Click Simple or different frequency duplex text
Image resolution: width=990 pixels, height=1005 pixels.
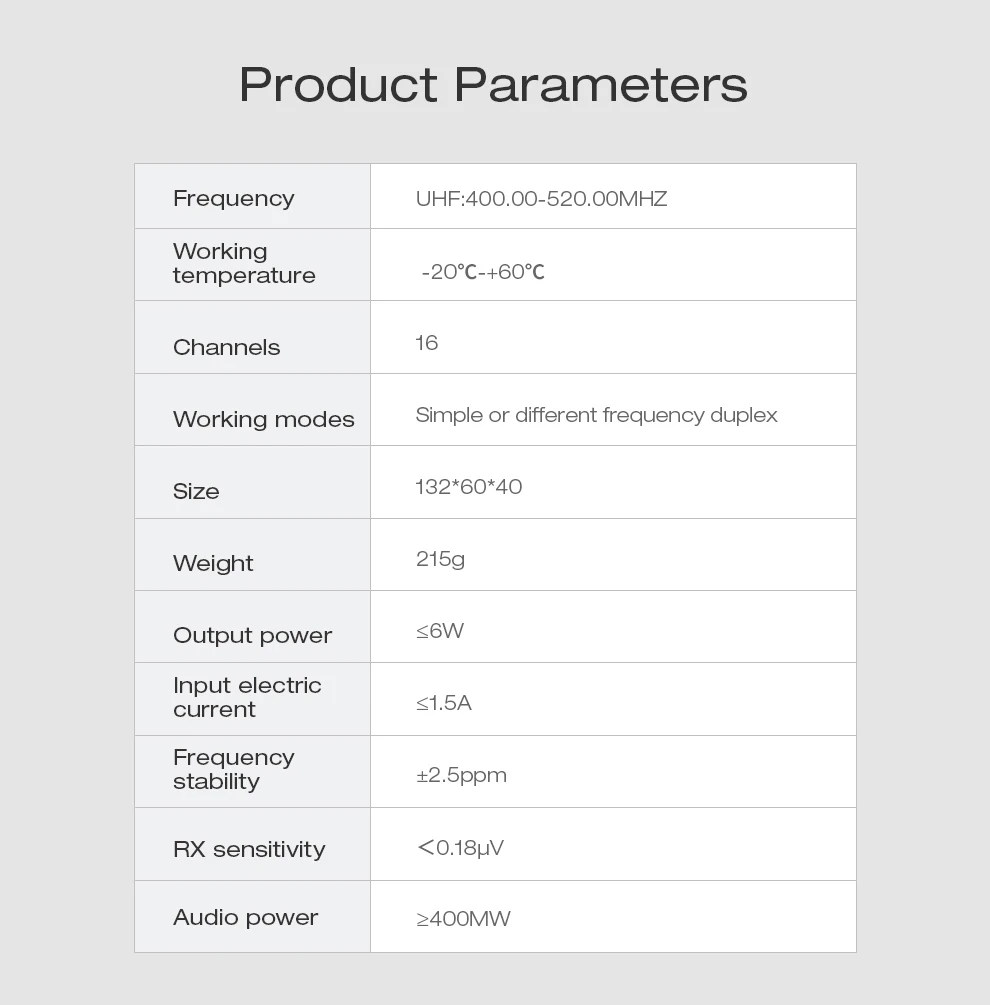click(597, 415)
